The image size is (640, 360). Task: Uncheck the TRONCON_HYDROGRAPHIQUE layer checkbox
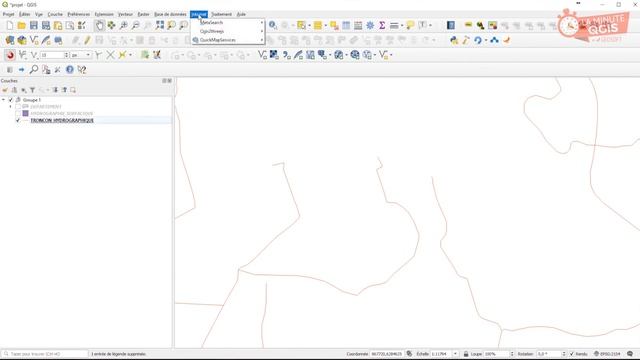point(18,120)
